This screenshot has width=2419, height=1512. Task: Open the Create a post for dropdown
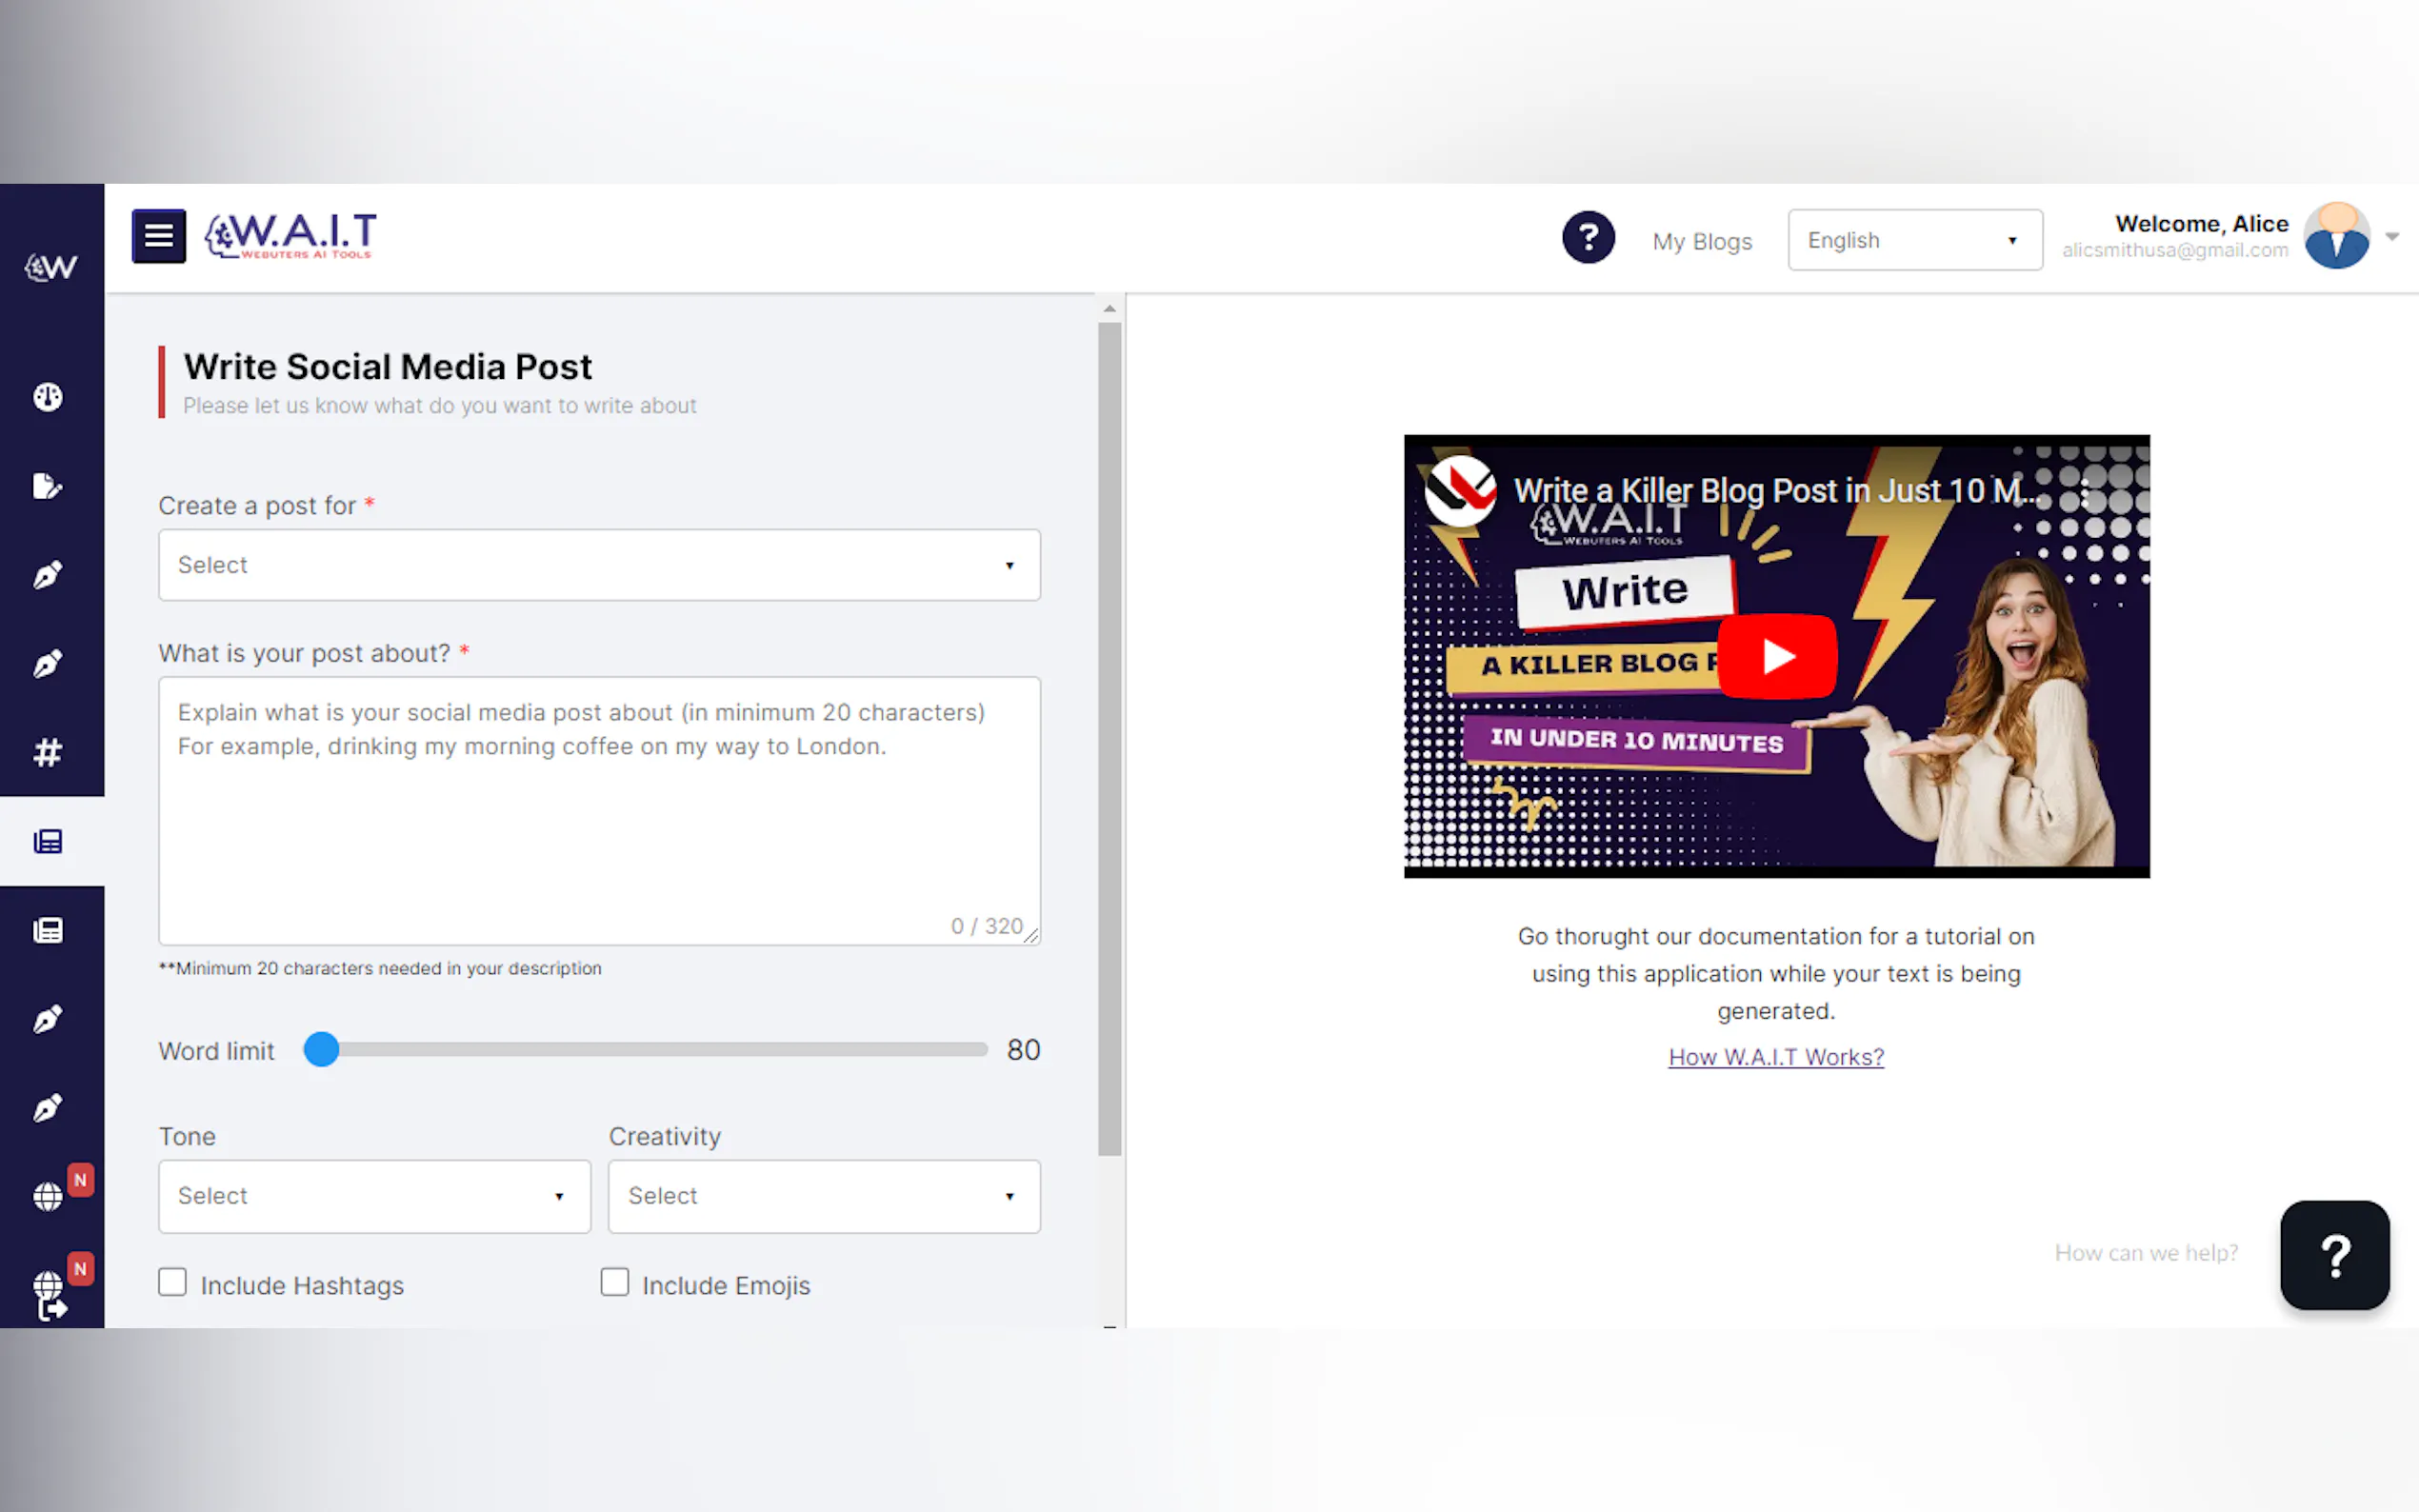599,565
